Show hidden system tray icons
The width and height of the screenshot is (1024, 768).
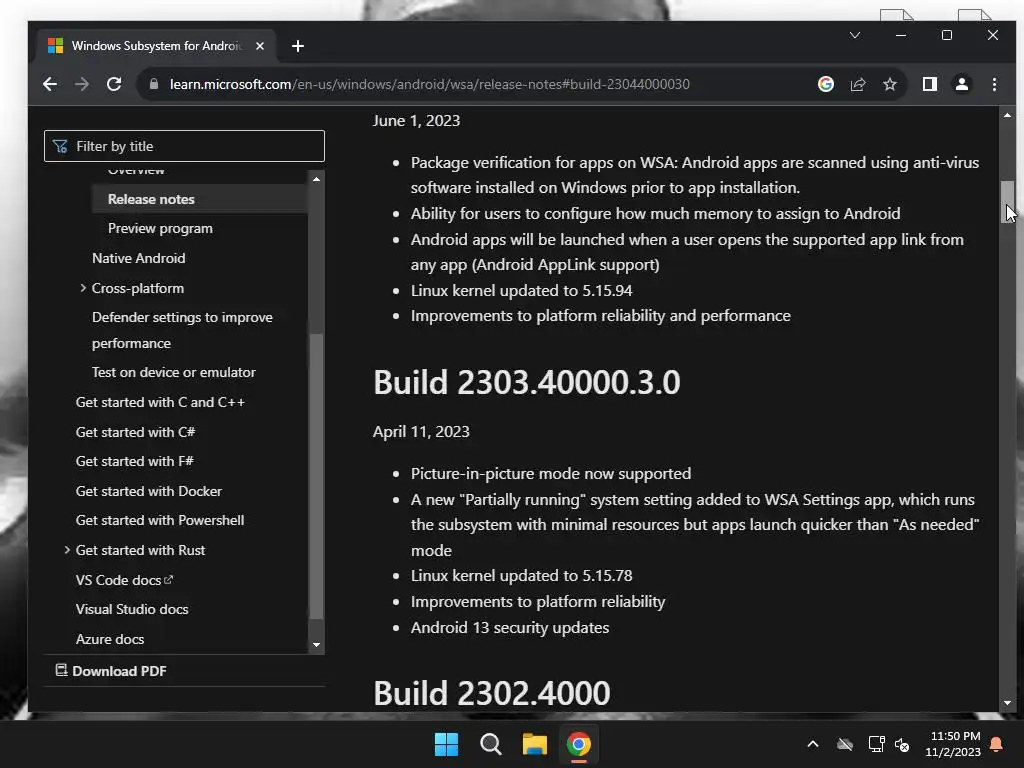(x=813, y=744)
